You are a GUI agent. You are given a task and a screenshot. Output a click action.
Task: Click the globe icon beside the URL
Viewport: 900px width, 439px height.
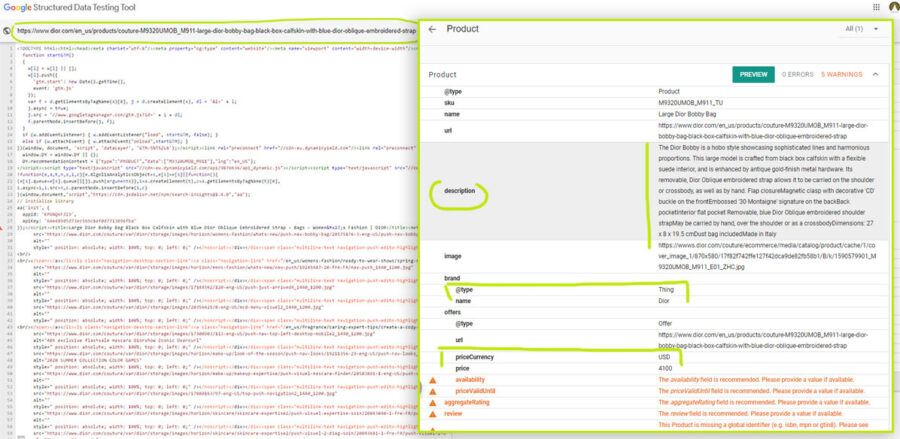pos(6,32)
